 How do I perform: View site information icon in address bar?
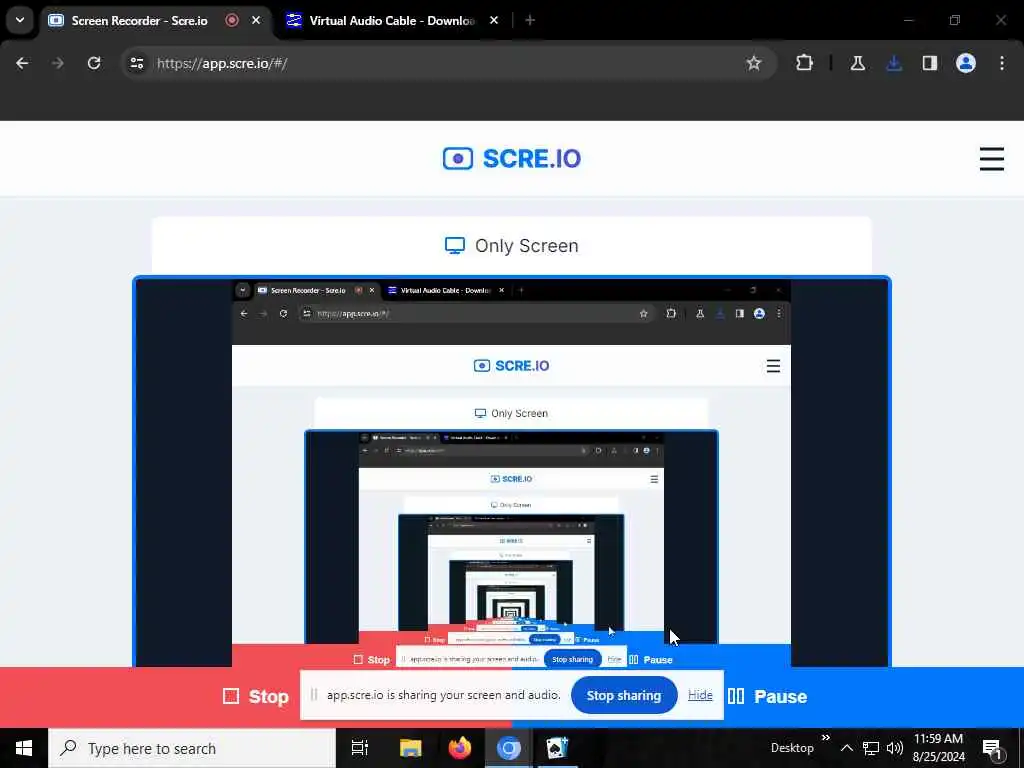tap(137, 63)
